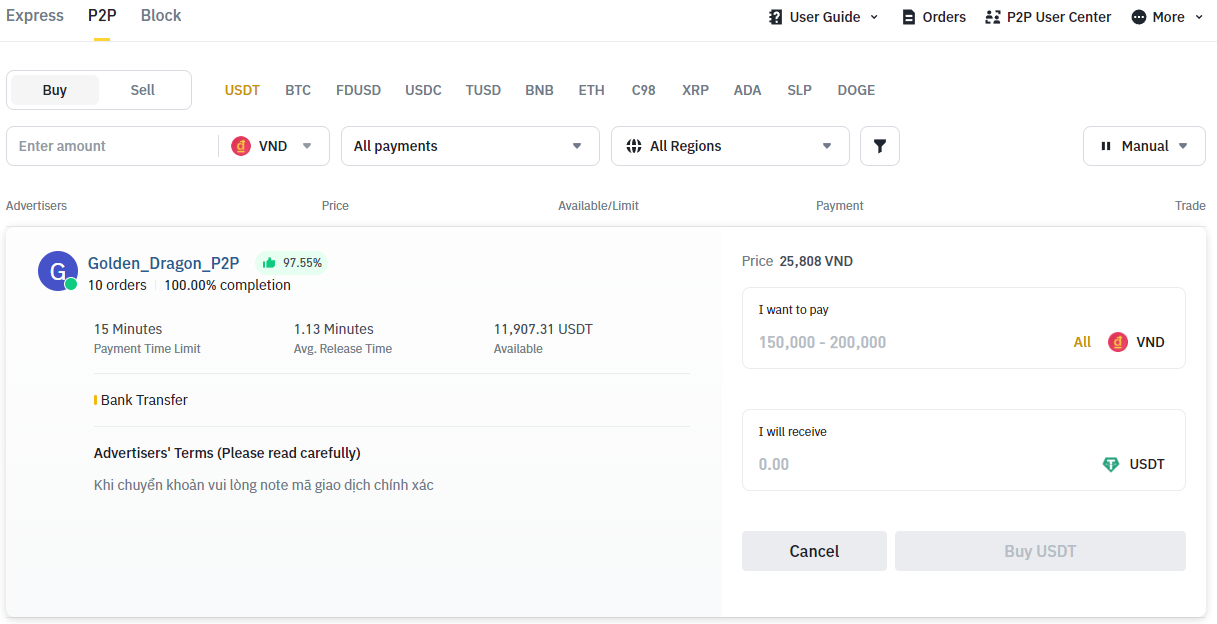Click the Advertisers column header
Image resolution: width=1217 pixels, height=624 pixels.
36,206
